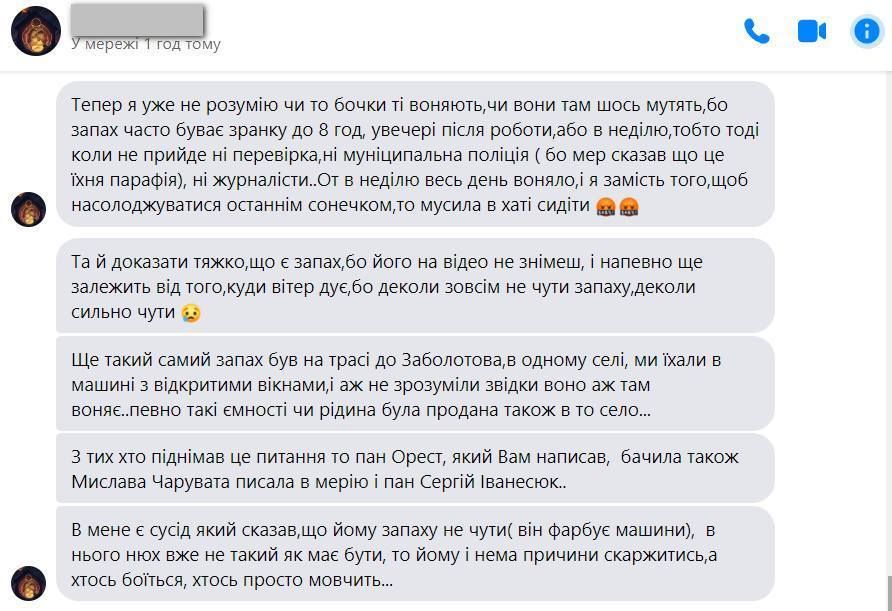This screenshot has width=892, height=611.
Task: Open conversation information via the blue info icon
Action: pos(866,31)
